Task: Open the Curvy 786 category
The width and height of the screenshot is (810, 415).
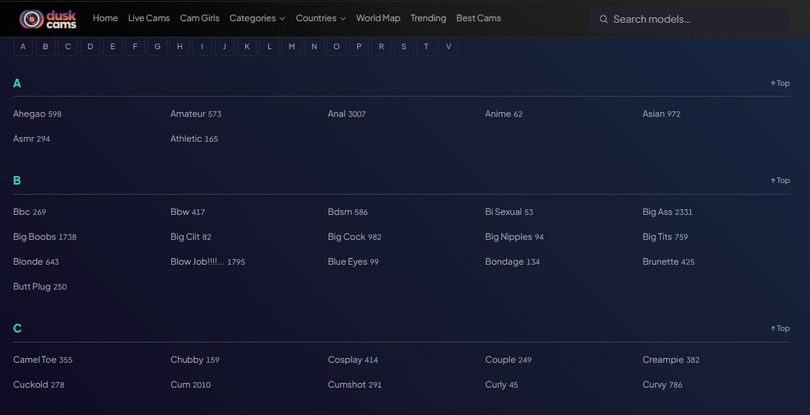Action: [x=662, y=385]
